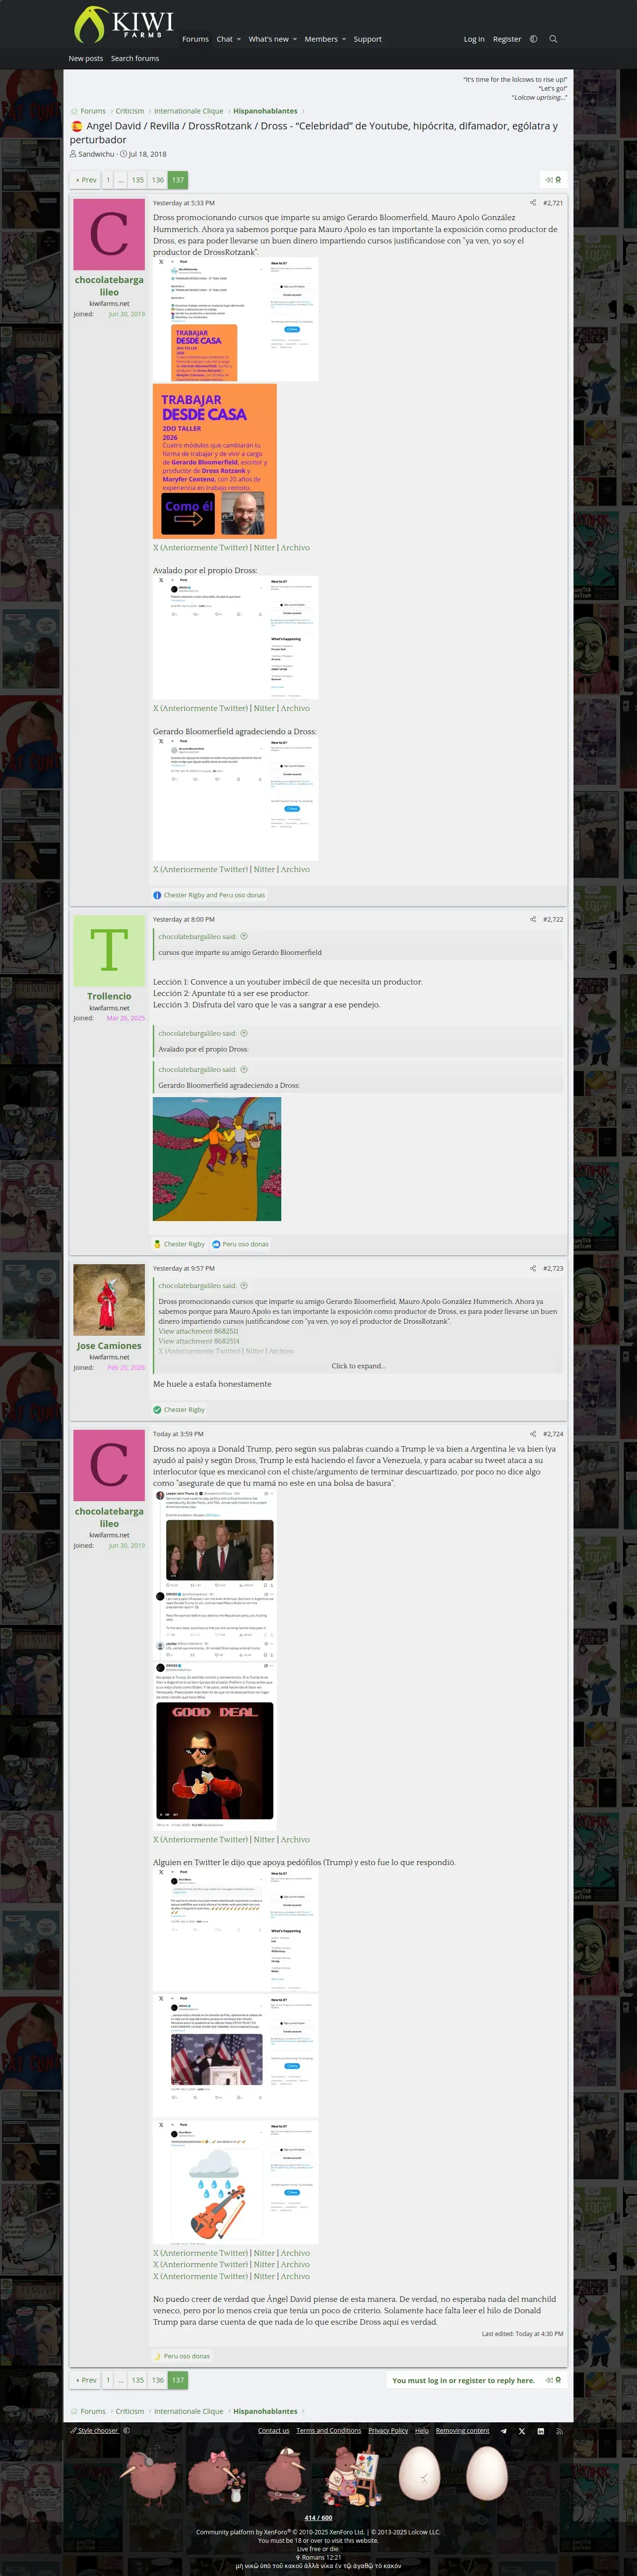Viewport: 637px width, 2576px height.
Task: Expand quote arrow above 'Avalado por el propio Dross'
Action: [244, 1033]
